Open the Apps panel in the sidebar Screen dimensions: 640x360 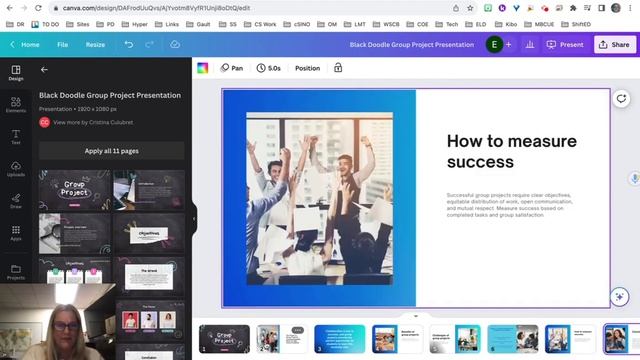pyautogui.click(x=16, y=233)
